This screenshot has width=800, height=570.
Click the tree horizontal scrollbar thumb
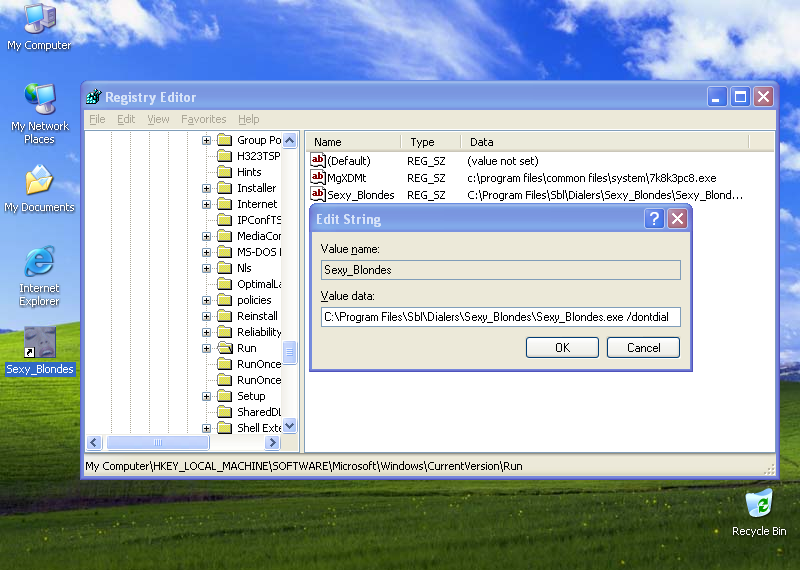[158, 443]
